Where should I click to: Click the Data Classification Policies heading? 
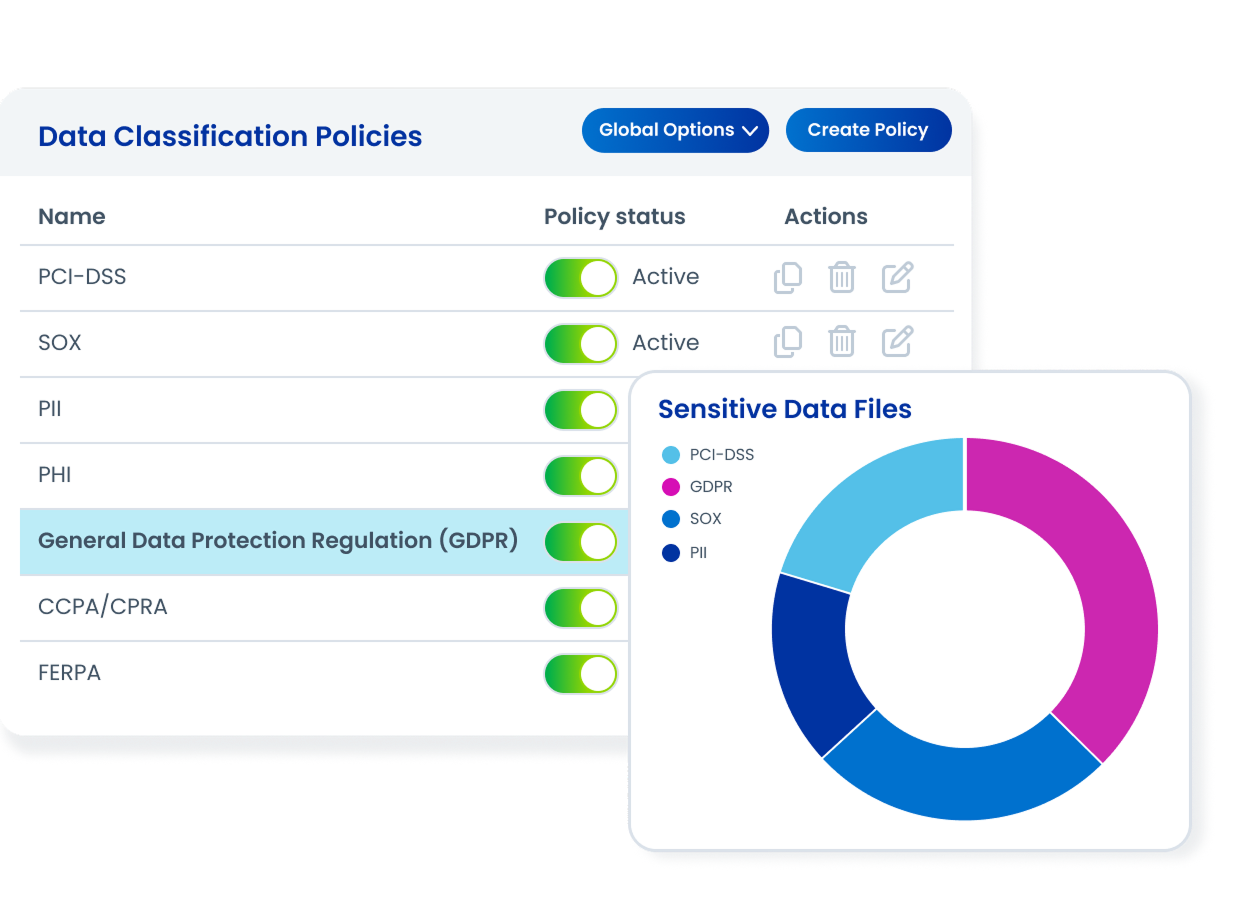230,137
